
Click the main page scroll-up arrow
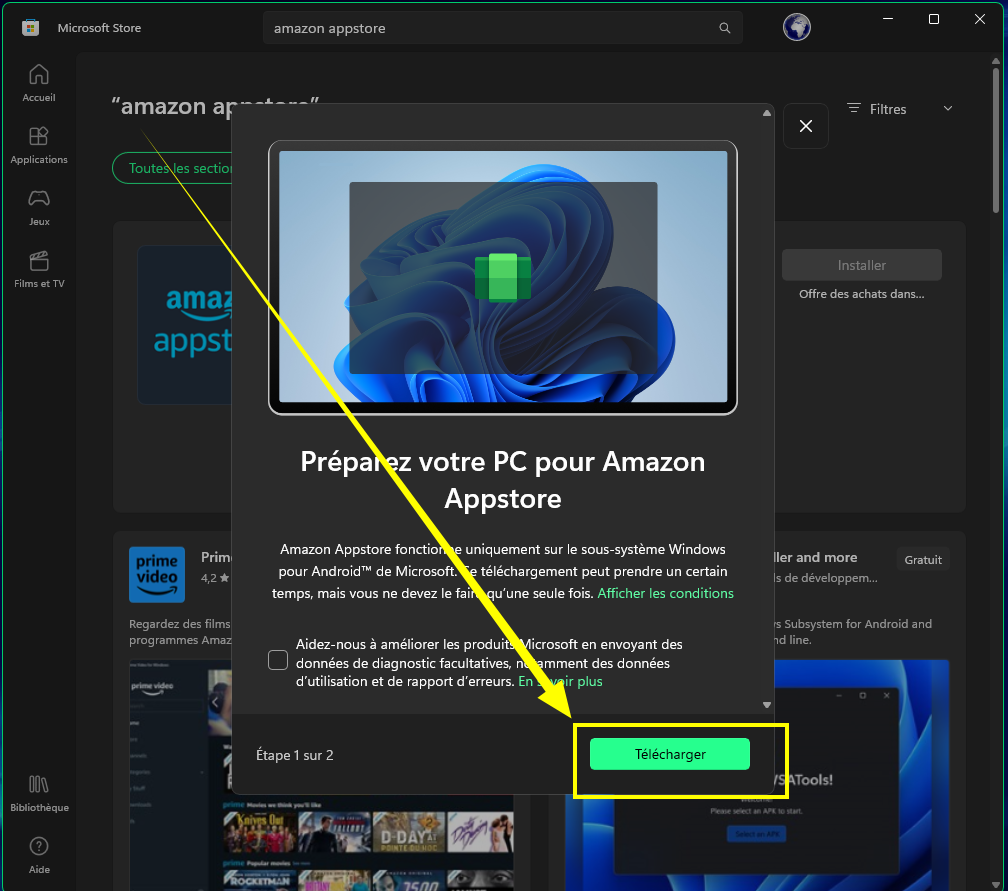tap(996, 61)
